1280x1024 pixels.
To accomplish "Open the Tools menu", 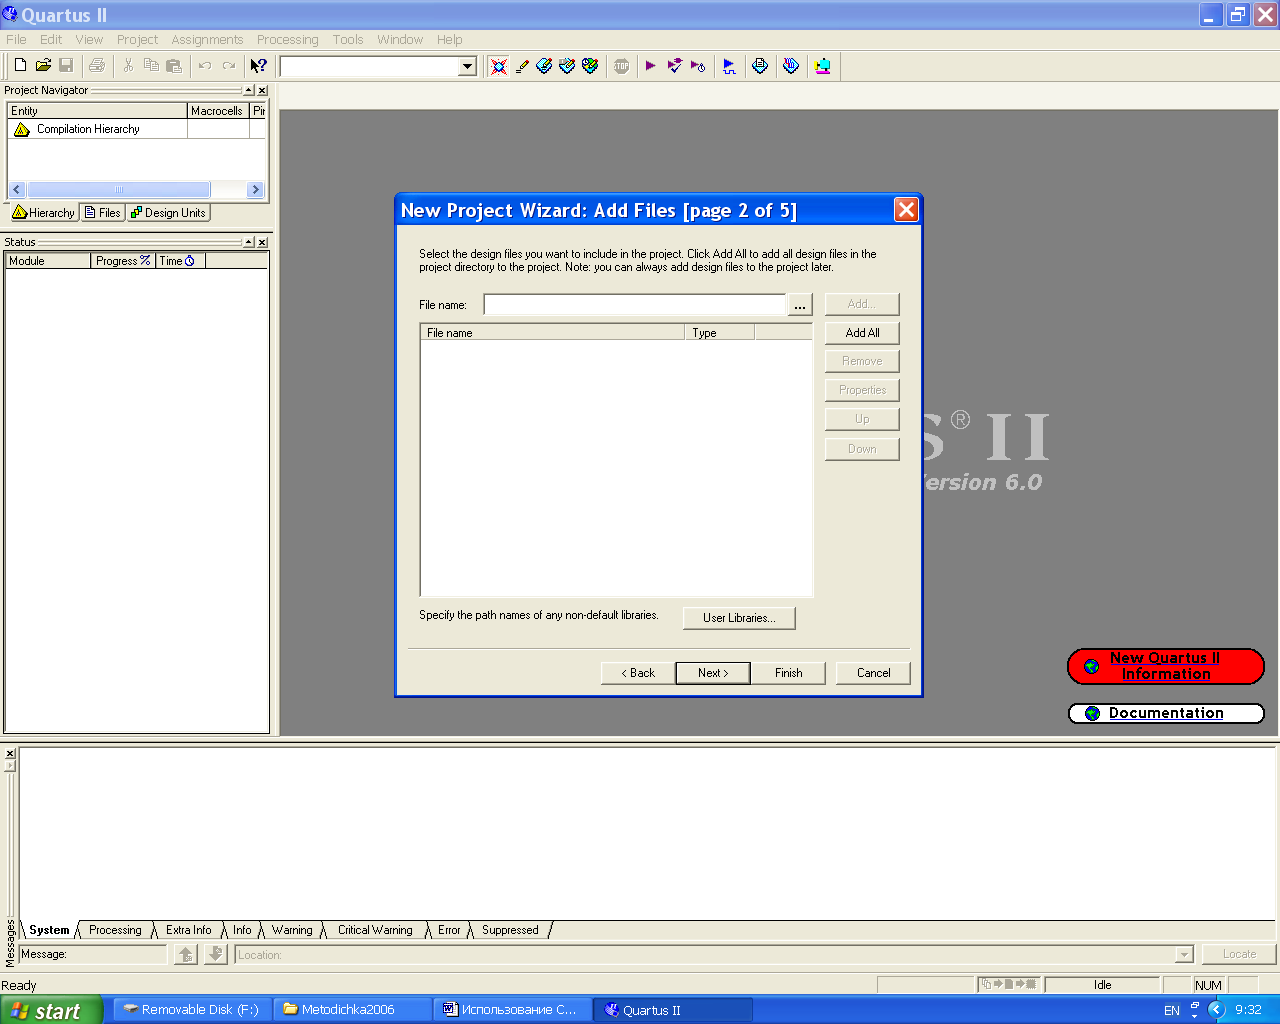I will pos(348,40).
